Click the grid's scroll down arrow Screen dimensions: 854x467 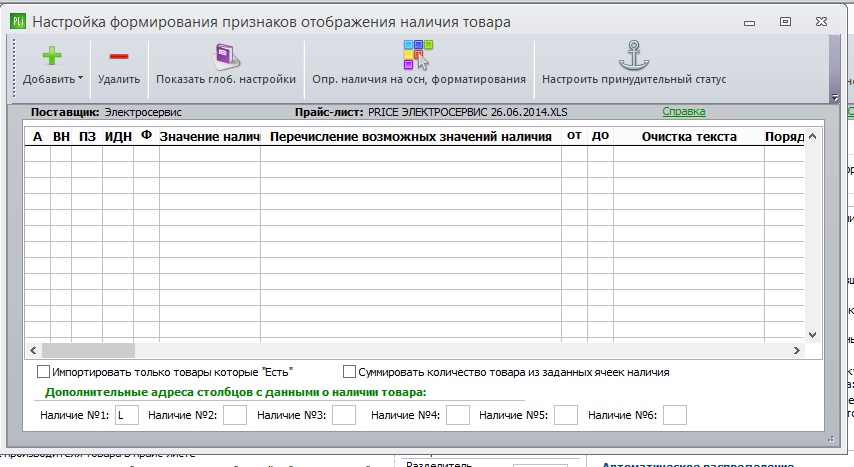tap(812, 335)
